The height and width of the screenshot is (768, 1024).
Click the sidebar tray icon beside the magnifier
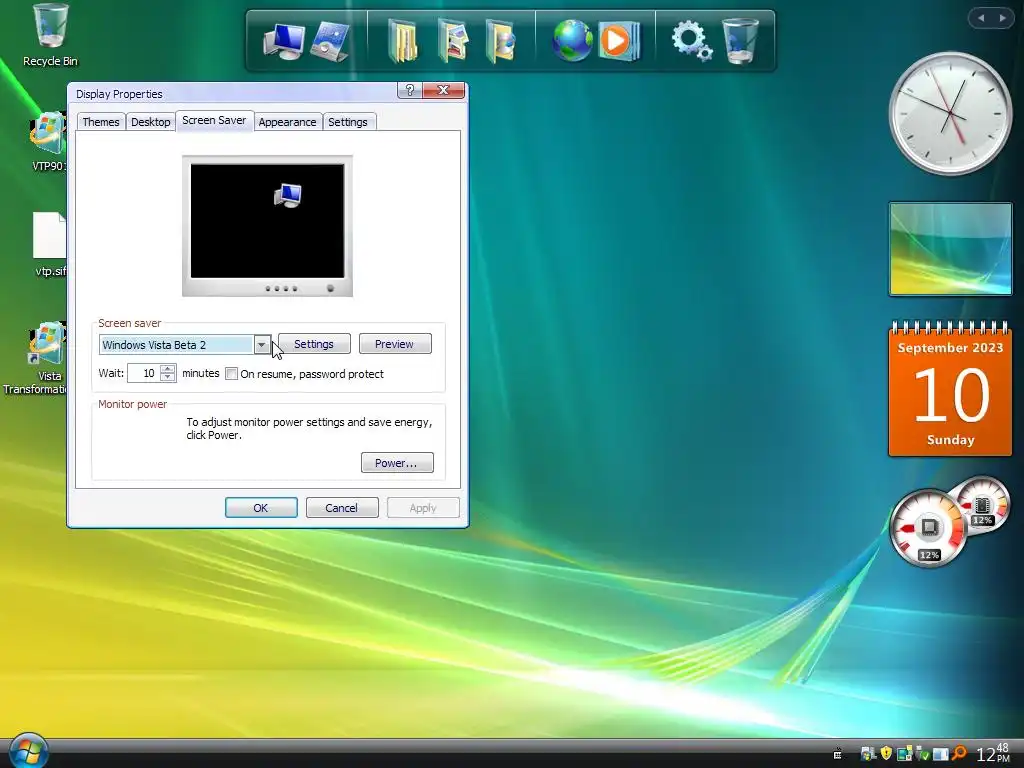940,754
